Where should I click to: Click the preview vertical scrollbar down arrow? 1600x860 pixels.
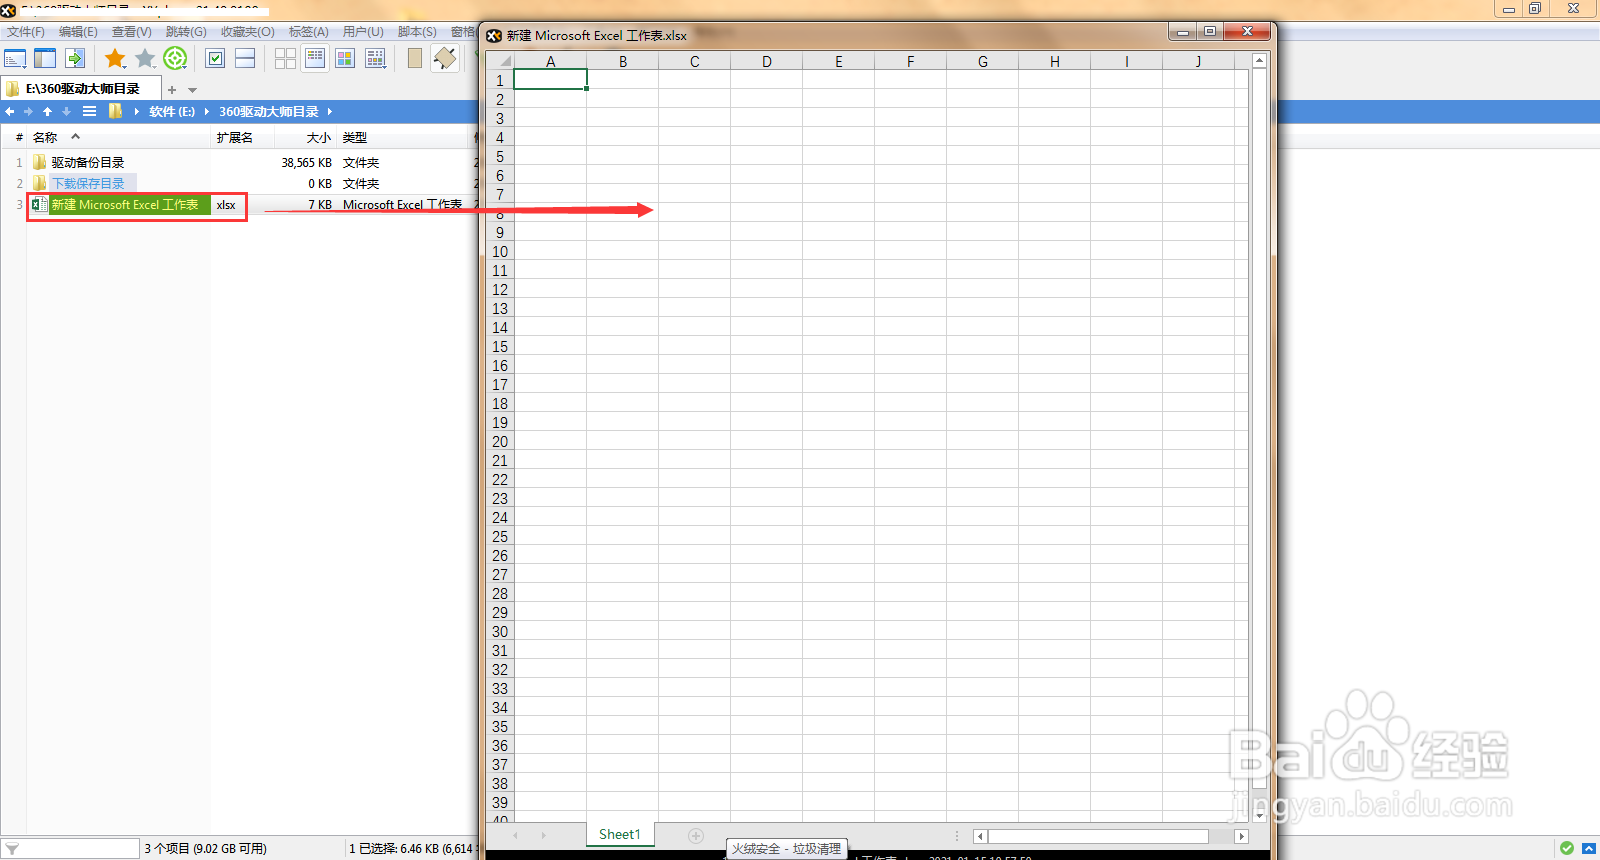click(x=1259, y=815)
